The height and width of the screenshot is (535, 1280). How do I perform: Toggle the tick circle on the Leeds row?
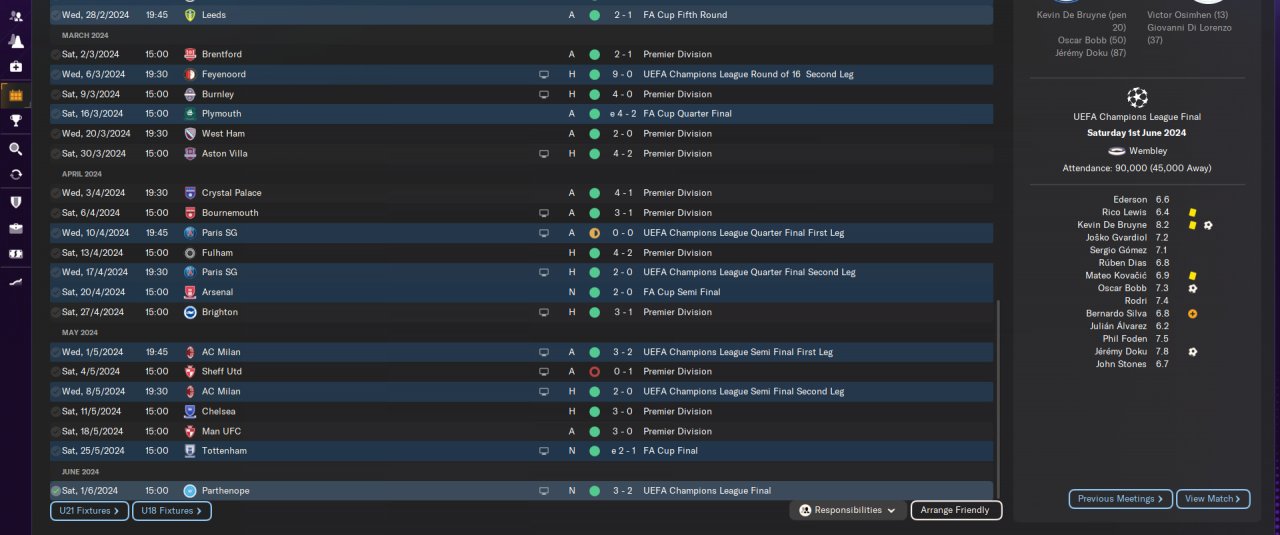pyautogui.click(x=56, y=15)
